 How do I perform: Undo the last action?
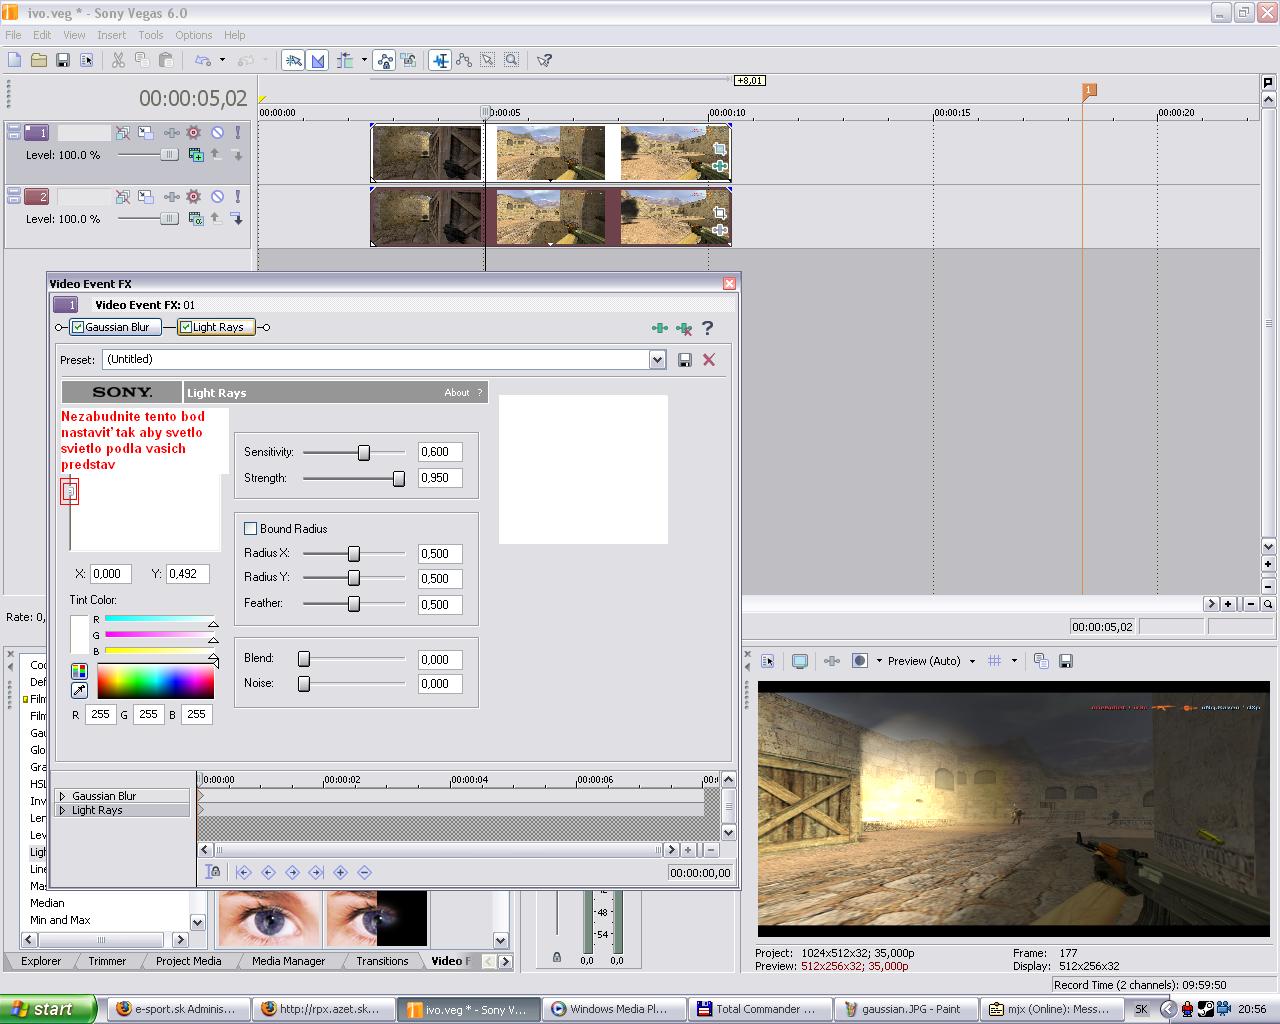[203, 60]
